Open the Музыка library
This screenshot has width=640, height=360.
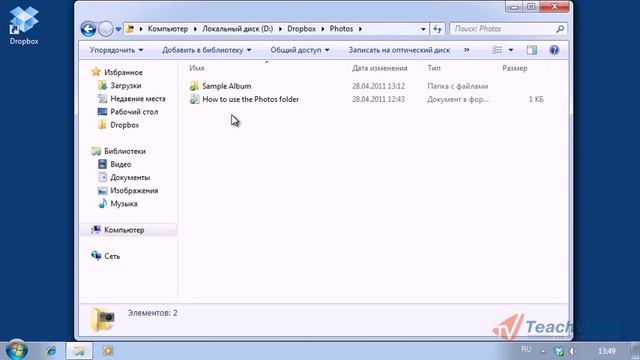123,203
